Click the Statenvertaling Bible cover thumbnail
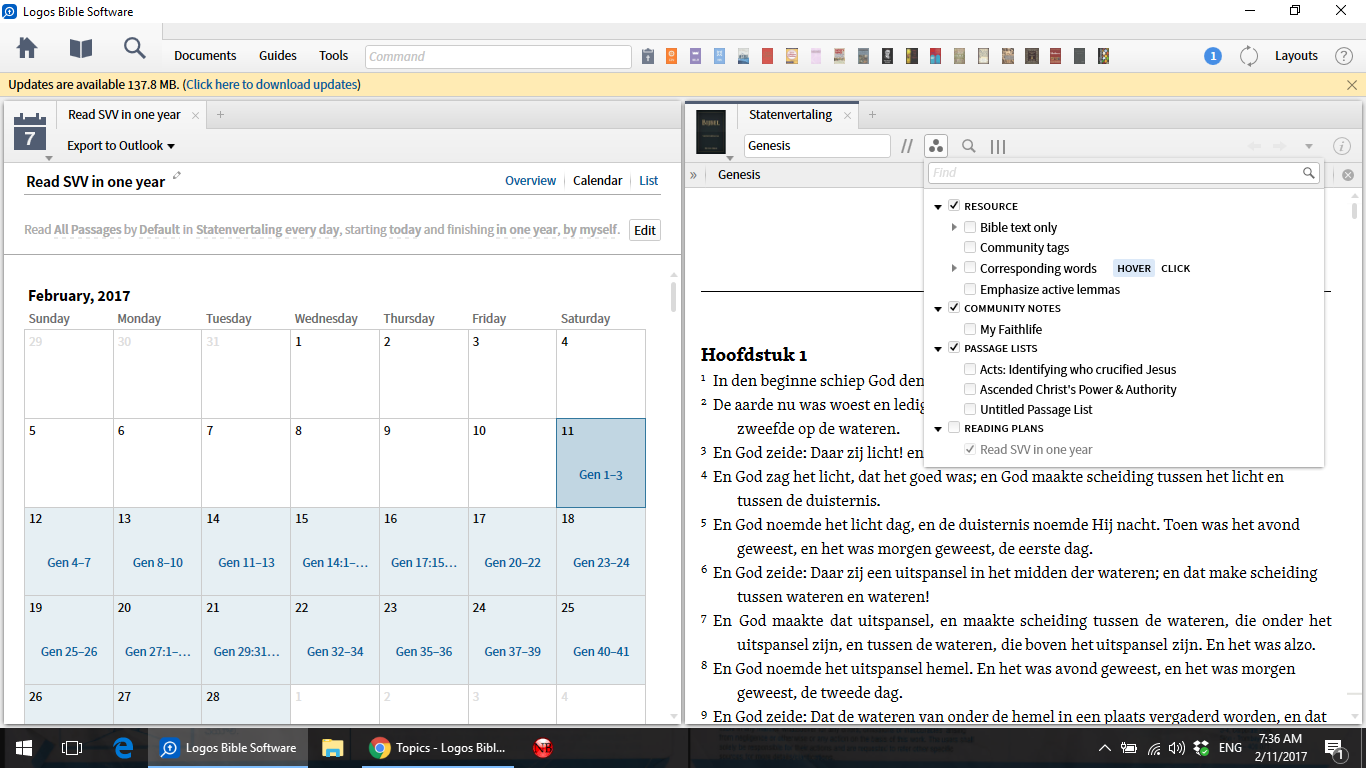1366x768 pixels. point(711,132)
